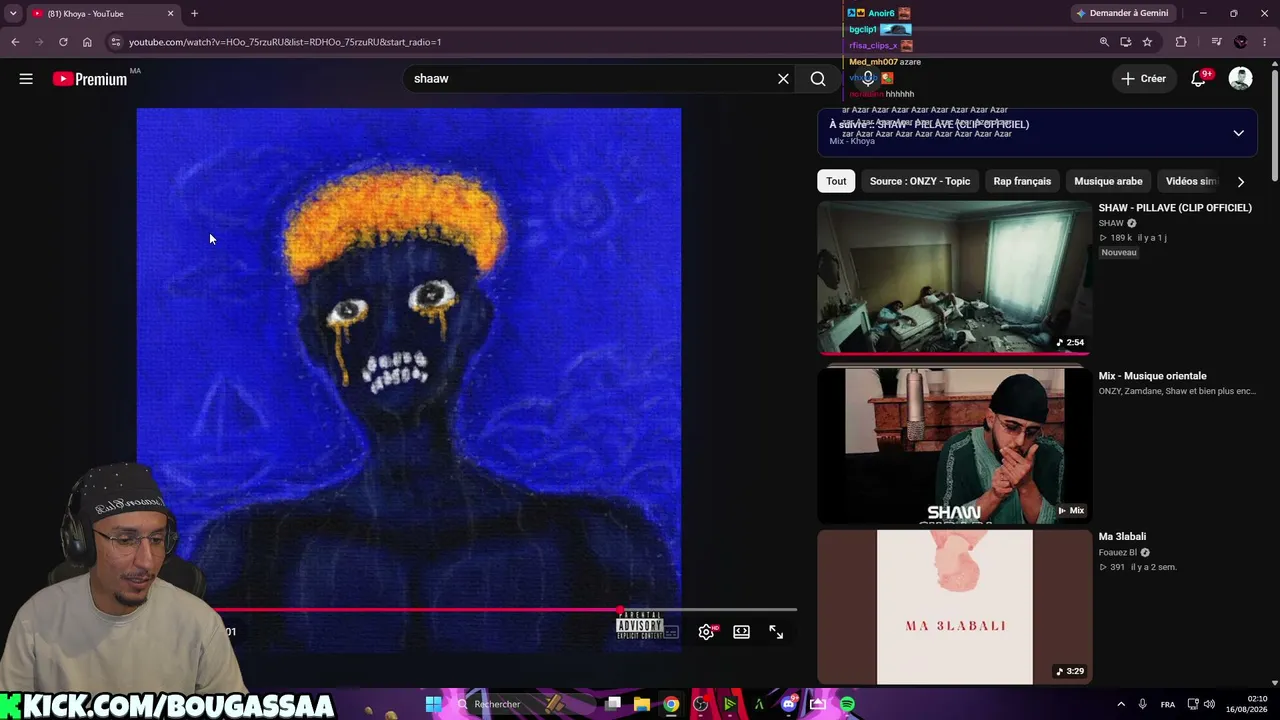1280x720 pixels.
Task: Click the "Demander à Gemini" button
Action: [x=1122, y=13]
